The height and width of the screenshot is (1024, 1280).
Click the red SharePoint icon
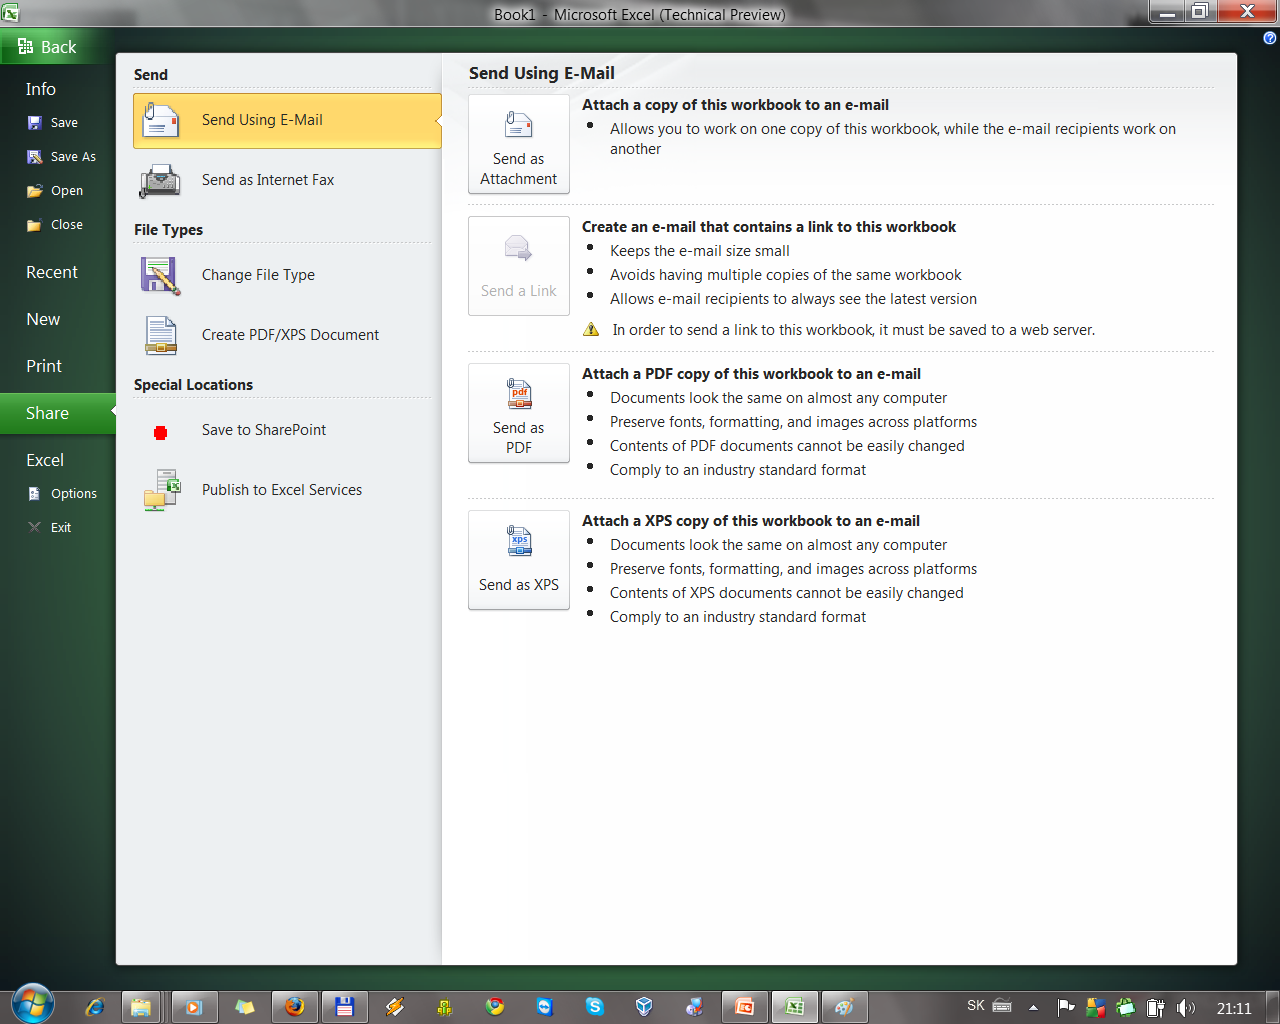pyautogui.click(x=160, y=433)
